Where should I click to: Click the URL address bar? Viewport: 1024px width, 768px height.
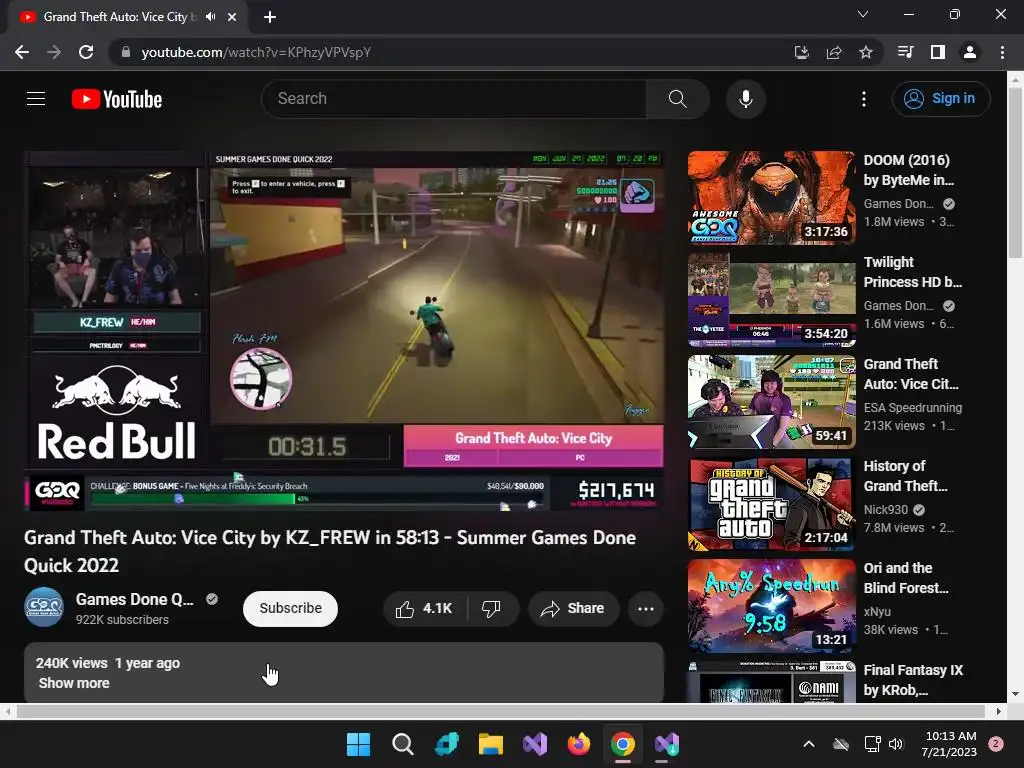click(x=451, y=52)
